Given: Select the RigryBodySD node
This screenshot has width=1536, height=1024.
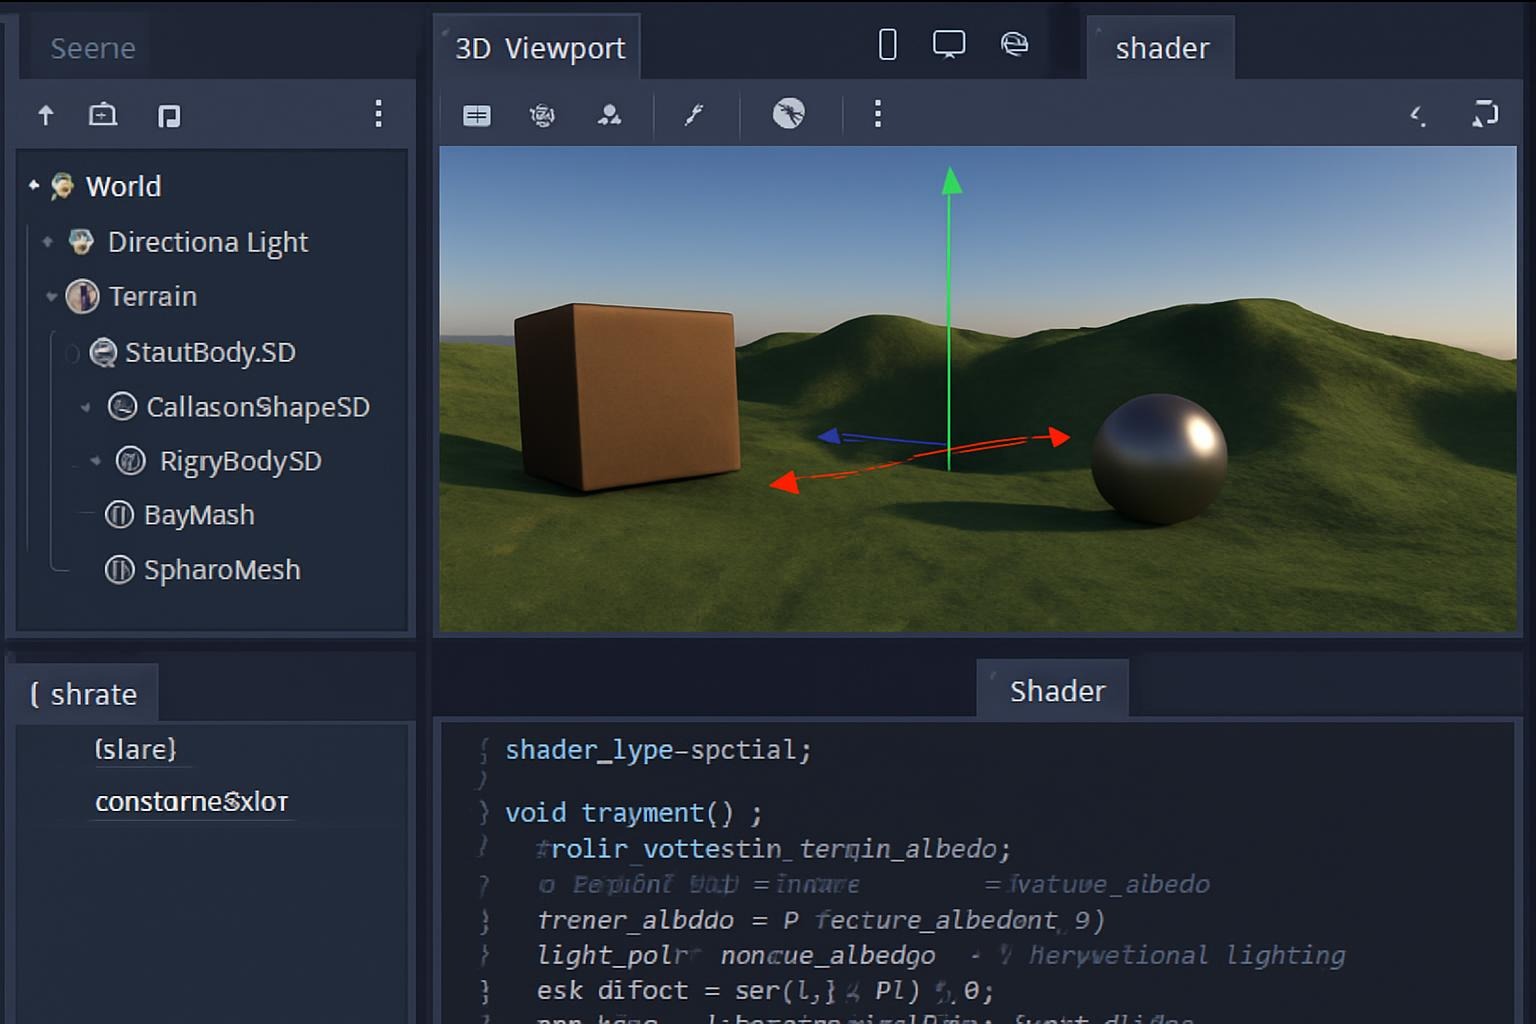Looking at the screenshot, I should point(240,461).
